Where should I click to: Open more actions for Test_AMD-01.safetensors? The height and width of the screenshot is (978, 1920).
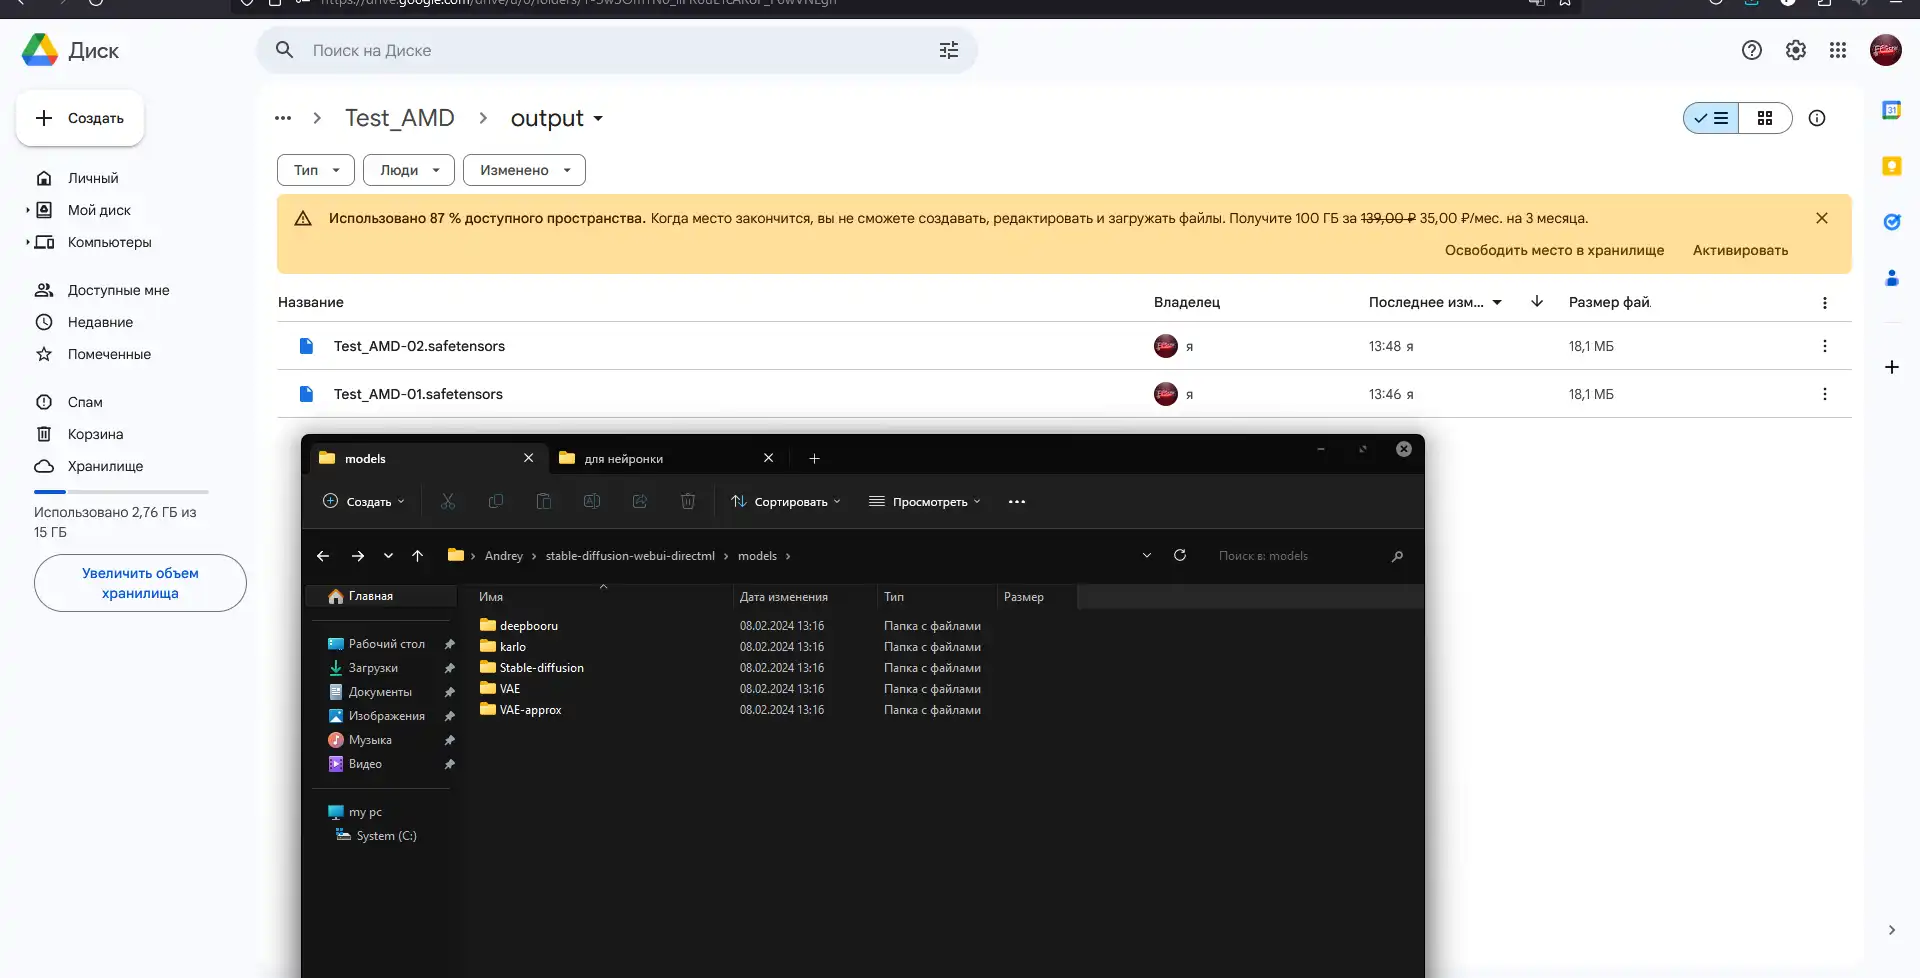coord(1824,394)
